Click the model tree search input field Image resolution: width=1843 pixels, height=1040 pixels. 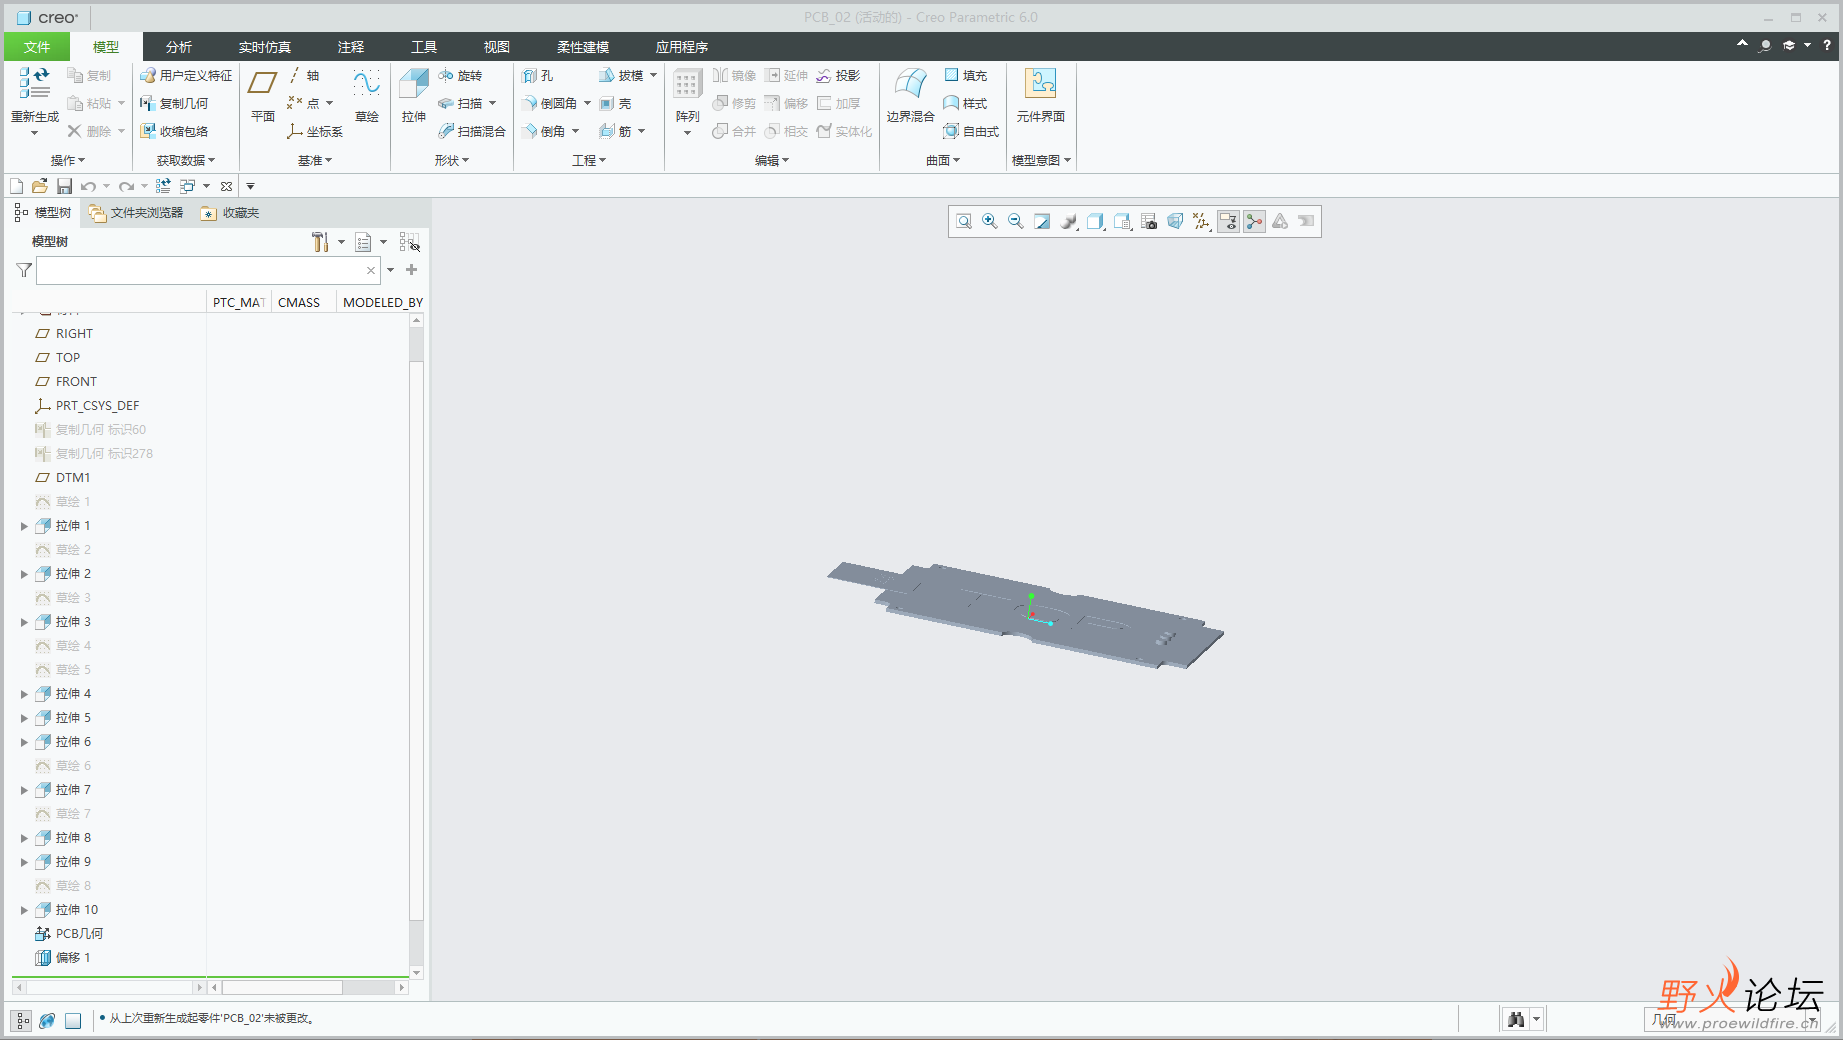(x=208, y=270)
